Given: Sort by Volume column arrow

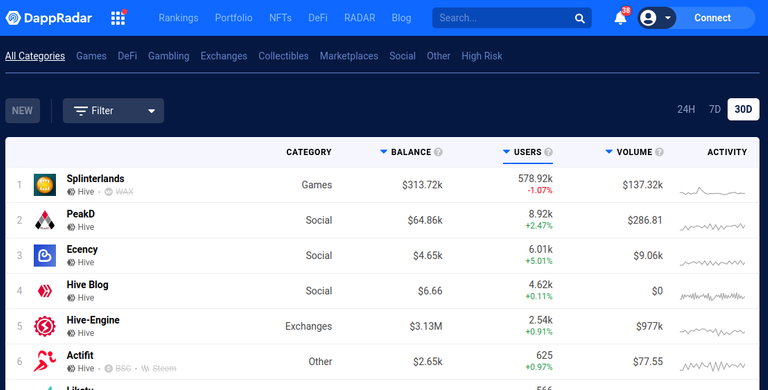Looking at the screenshot, I should (609, 152).
